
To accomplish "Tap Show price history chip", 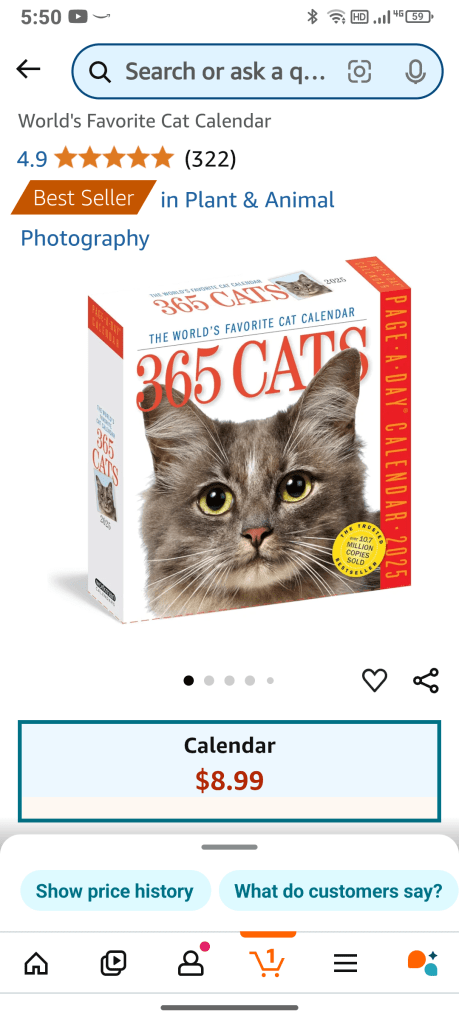I will pos(115,891).
